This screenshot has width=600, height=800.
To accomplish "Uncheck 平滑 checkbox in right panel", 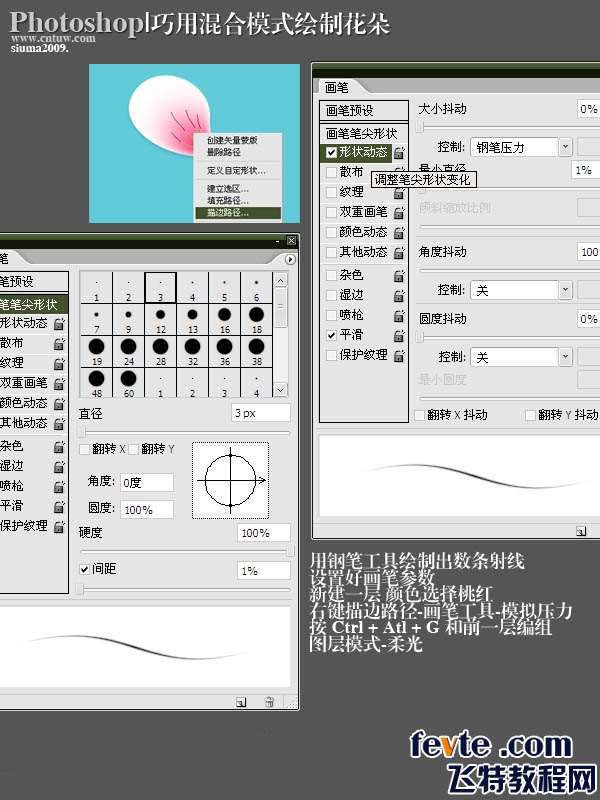I will (331, 335).
